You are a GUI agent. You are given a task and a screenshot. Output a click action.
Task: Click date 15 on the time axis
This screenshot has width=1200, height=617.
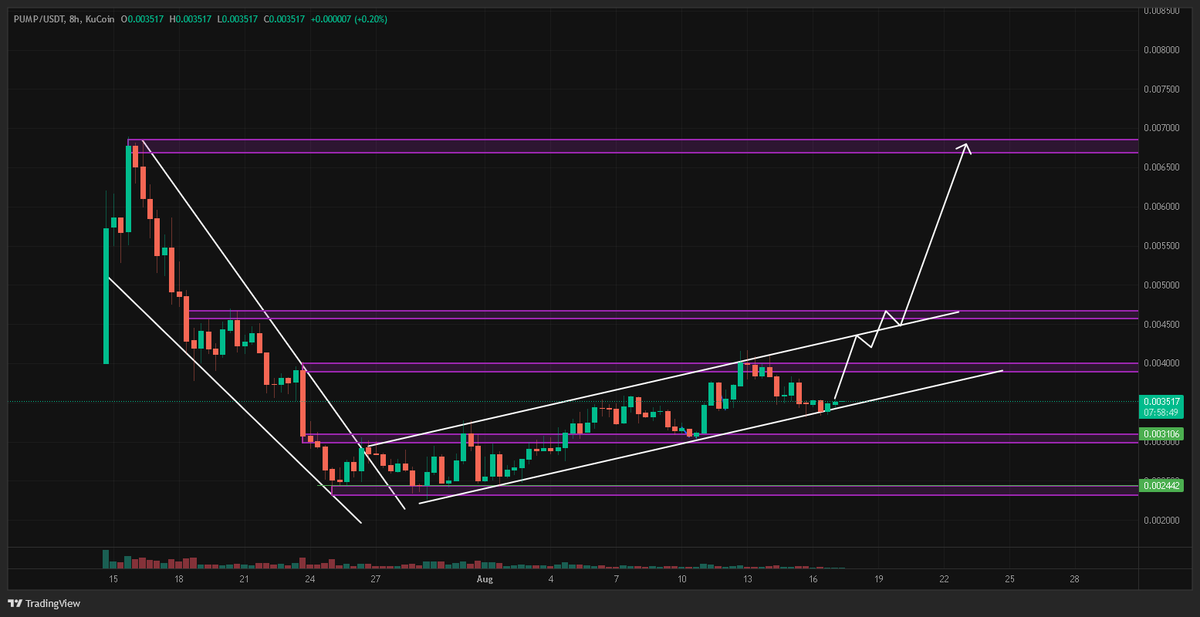[113, 579]
